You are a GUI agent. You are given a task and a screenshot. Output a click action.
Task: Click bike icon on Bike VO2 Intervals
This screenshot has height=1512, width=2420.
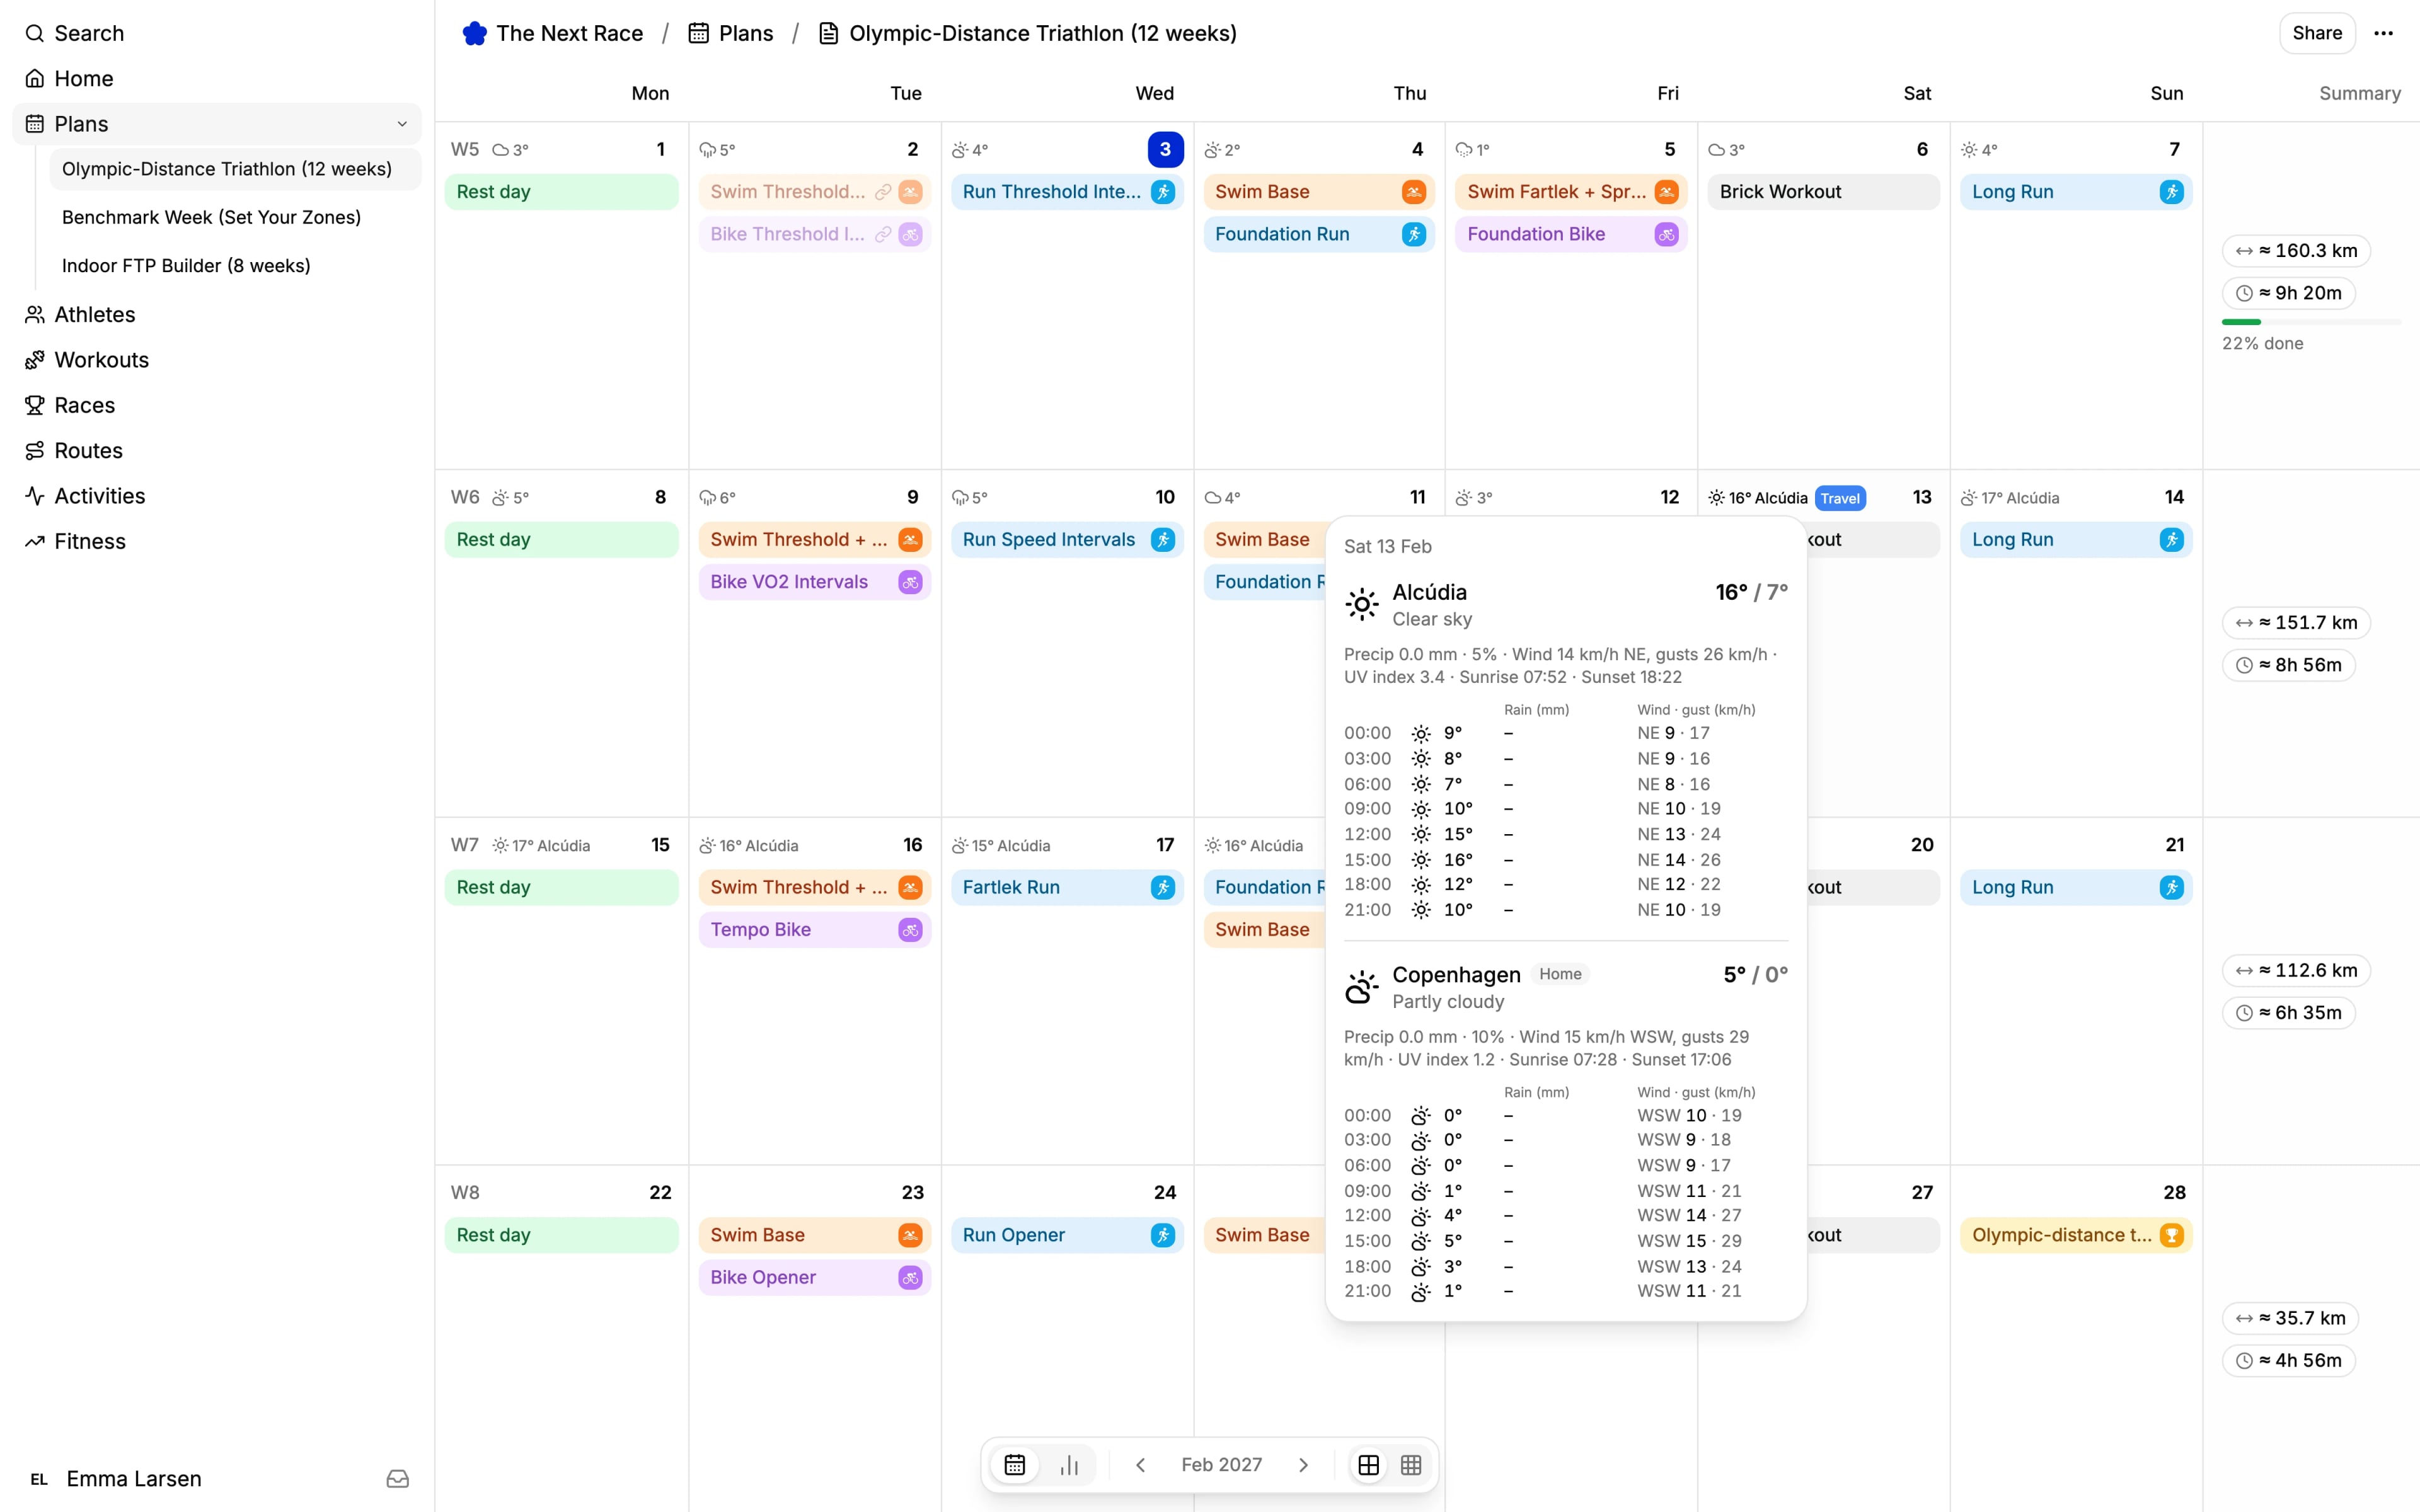pyautogui.click(x=910, y=582)
